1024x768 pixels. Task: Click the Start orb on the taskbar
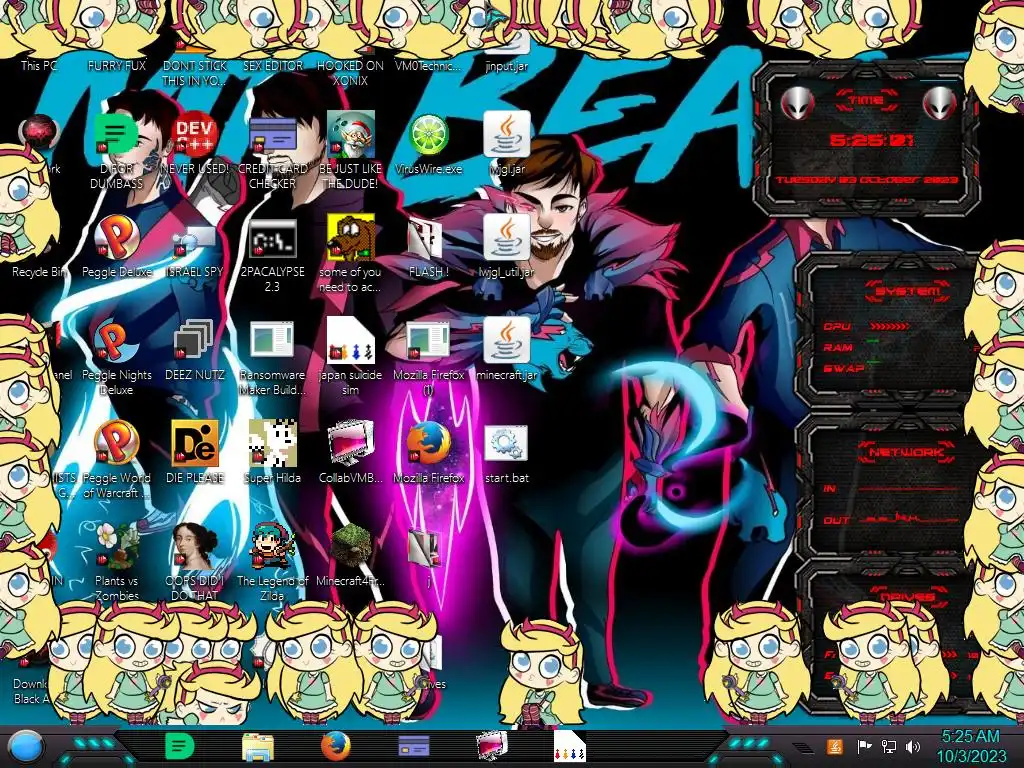(26, 746)
